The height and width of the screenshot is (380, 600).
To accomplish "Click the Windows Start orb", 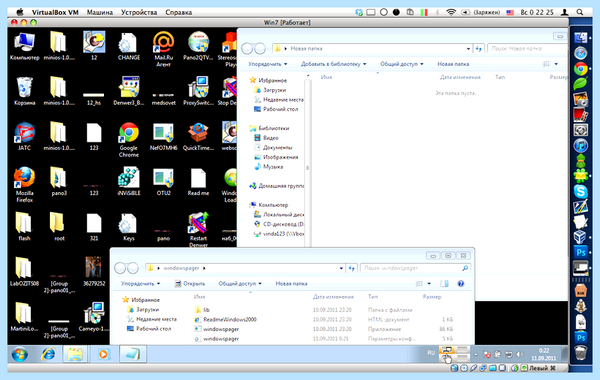I will (x=20, y=355).
